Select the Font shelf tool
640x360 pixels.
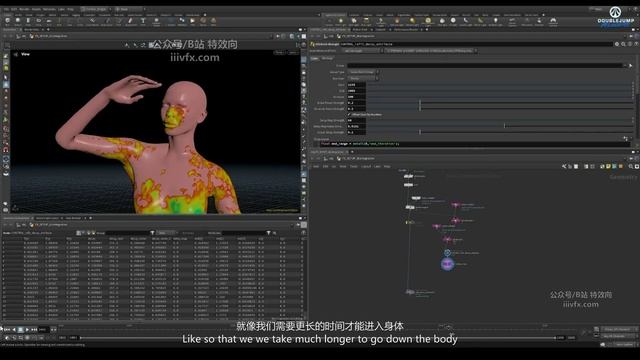(x=143, y=21)
